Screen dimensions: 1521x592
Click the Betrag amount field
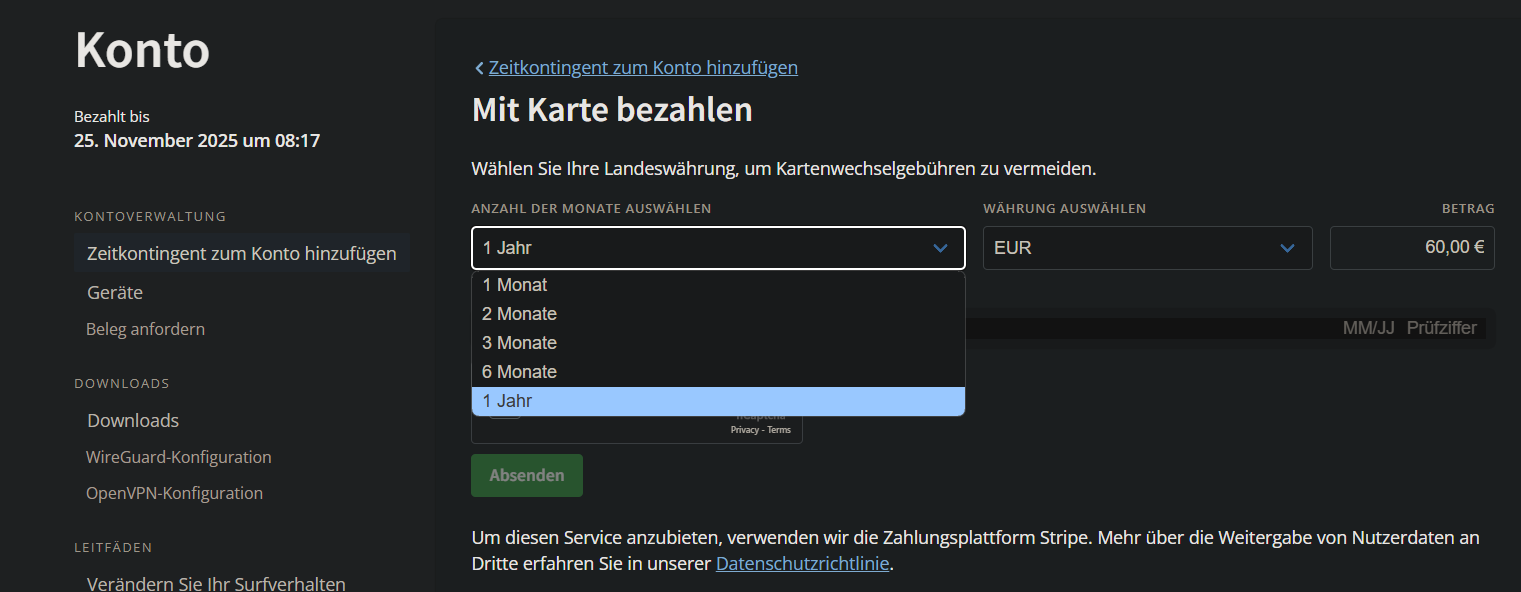[x=1411, y=248]
